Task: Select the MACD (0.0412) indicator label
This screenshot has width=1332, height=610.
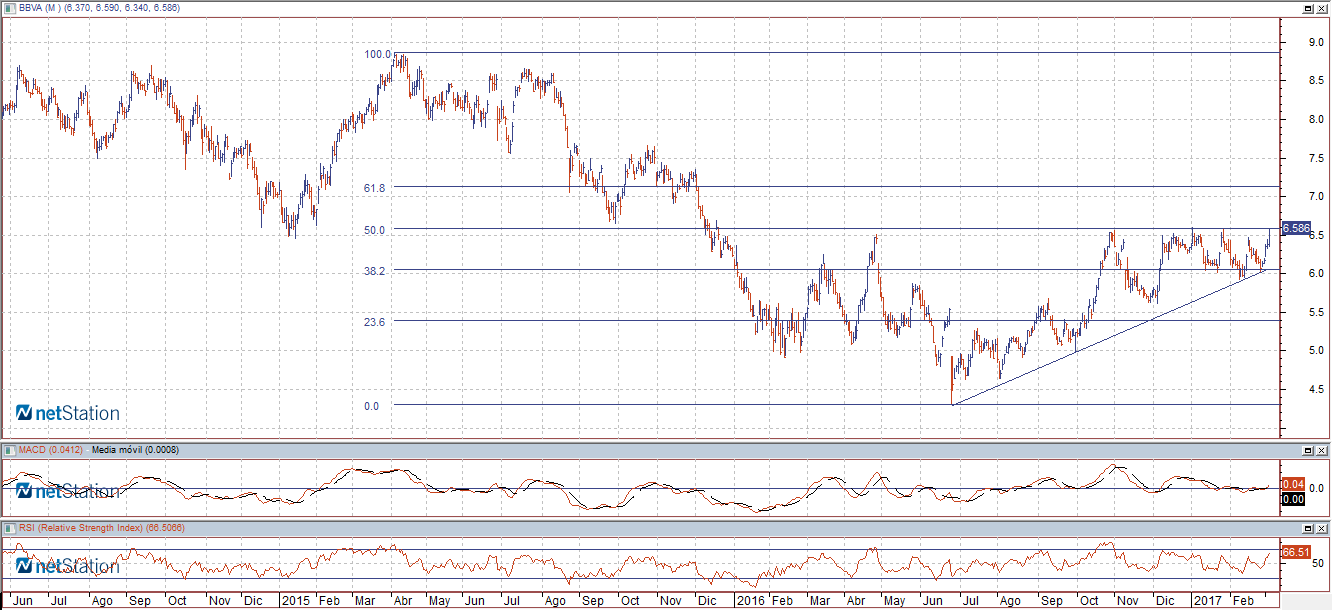Action: 52,450
